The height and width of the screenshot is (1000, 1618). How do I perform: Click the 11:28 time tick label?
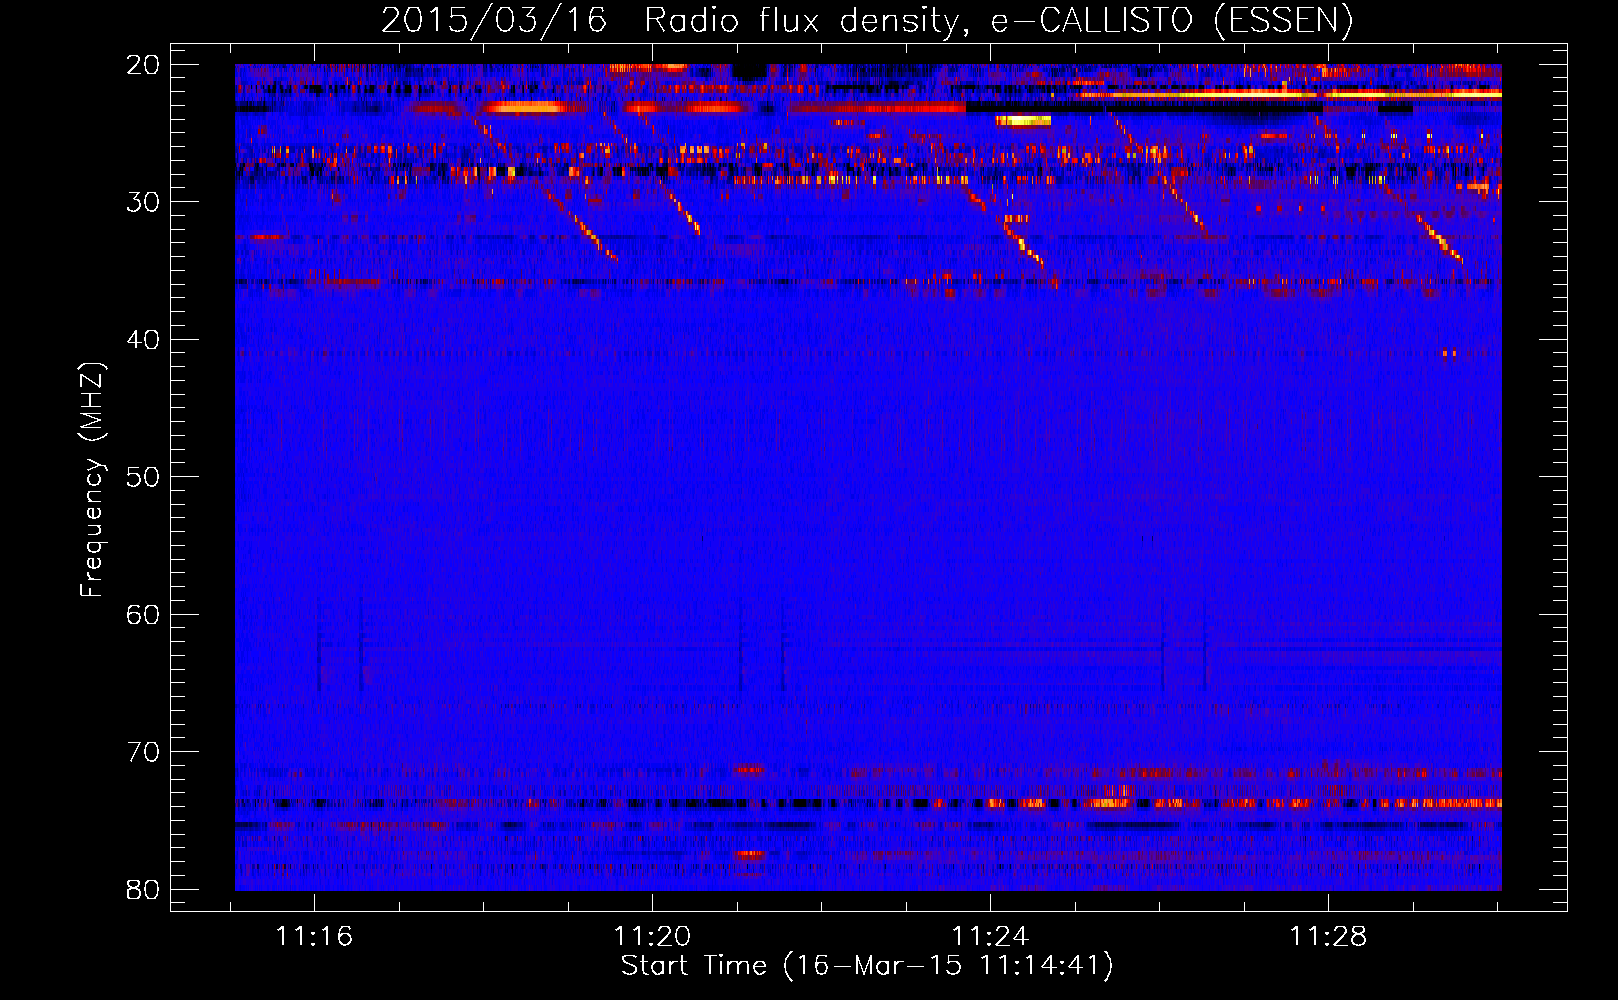pos(1328,937)
